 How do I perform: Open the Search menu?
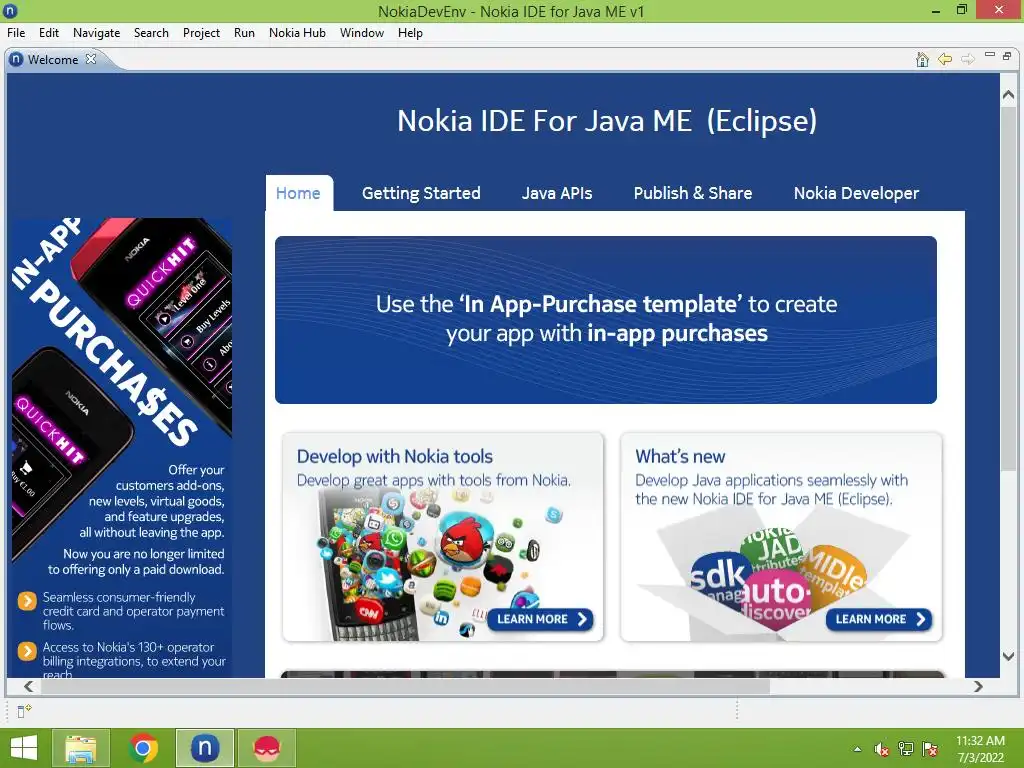[151, 33]
